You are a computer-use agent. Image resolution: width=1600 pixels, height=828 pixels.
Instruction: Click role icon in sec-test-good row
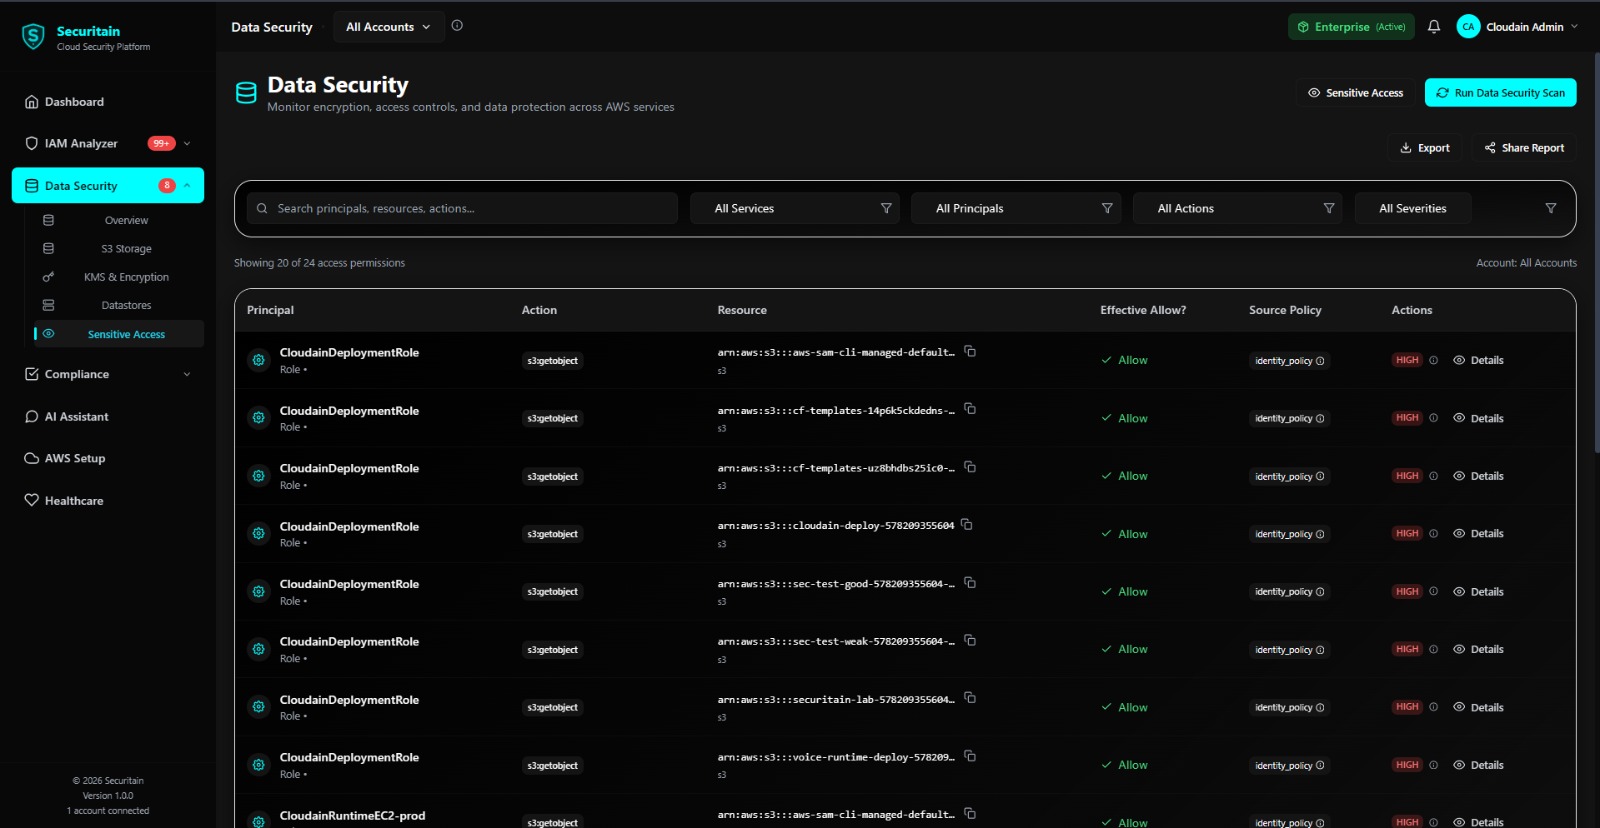259,592
